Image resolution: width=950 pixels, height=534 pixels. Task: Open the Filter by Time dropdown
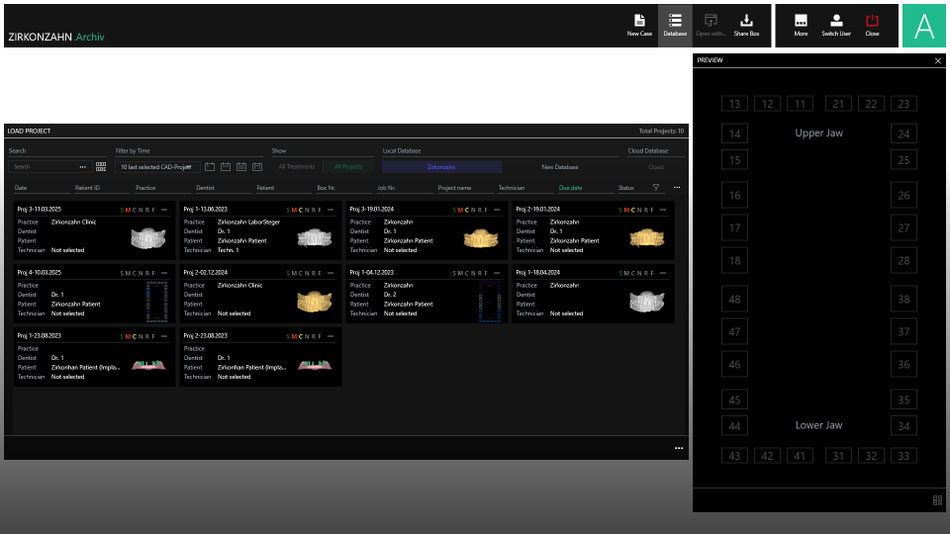click(157, 167)
